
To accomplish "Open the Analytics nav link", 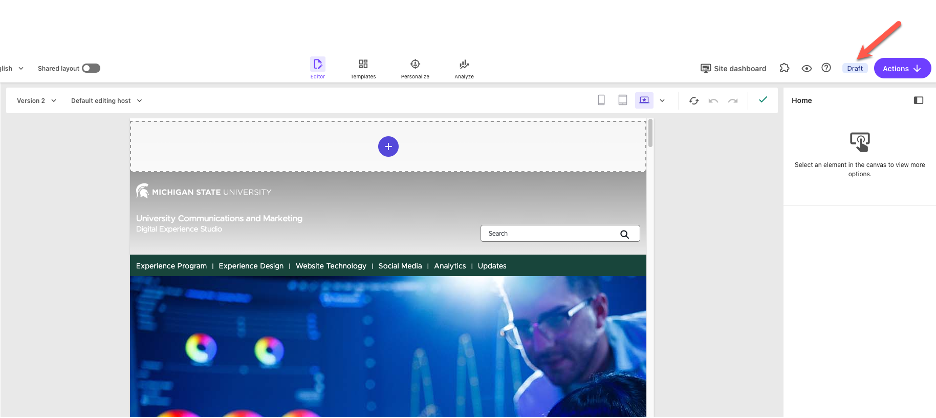I will click(450, 266).
